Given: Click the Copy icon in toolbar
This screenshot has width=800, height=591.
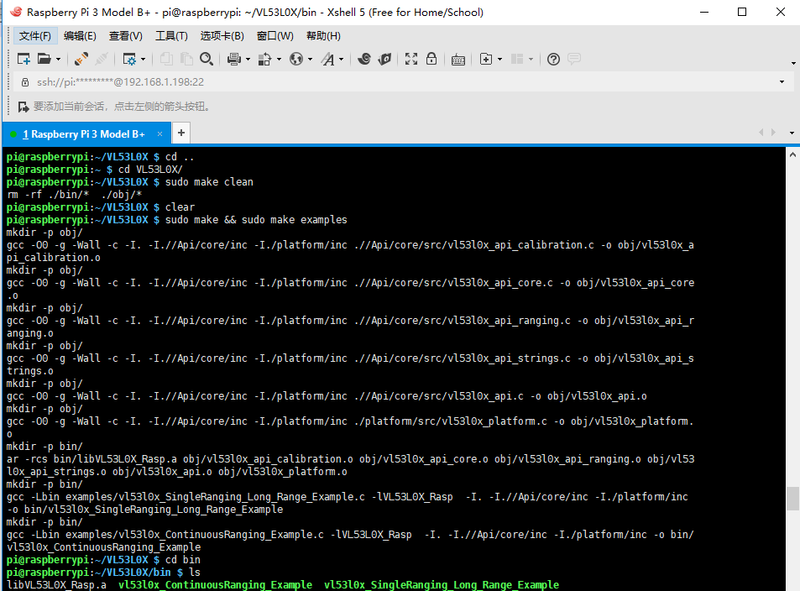Looking at the screenshot, I should coord(166,59).
